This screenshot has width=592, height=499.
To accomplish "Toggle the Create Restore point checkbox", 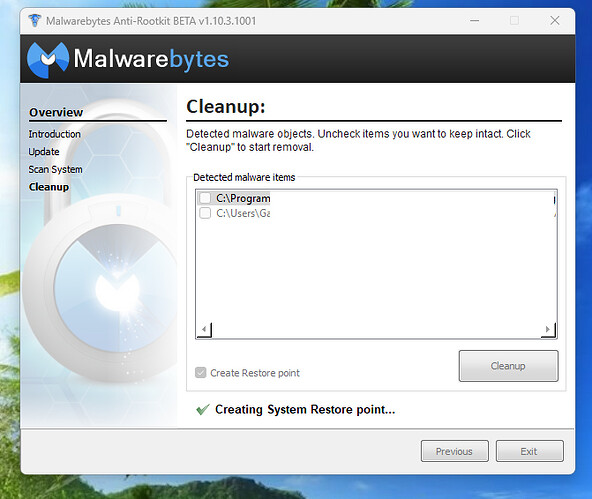I will pos(200,373).
